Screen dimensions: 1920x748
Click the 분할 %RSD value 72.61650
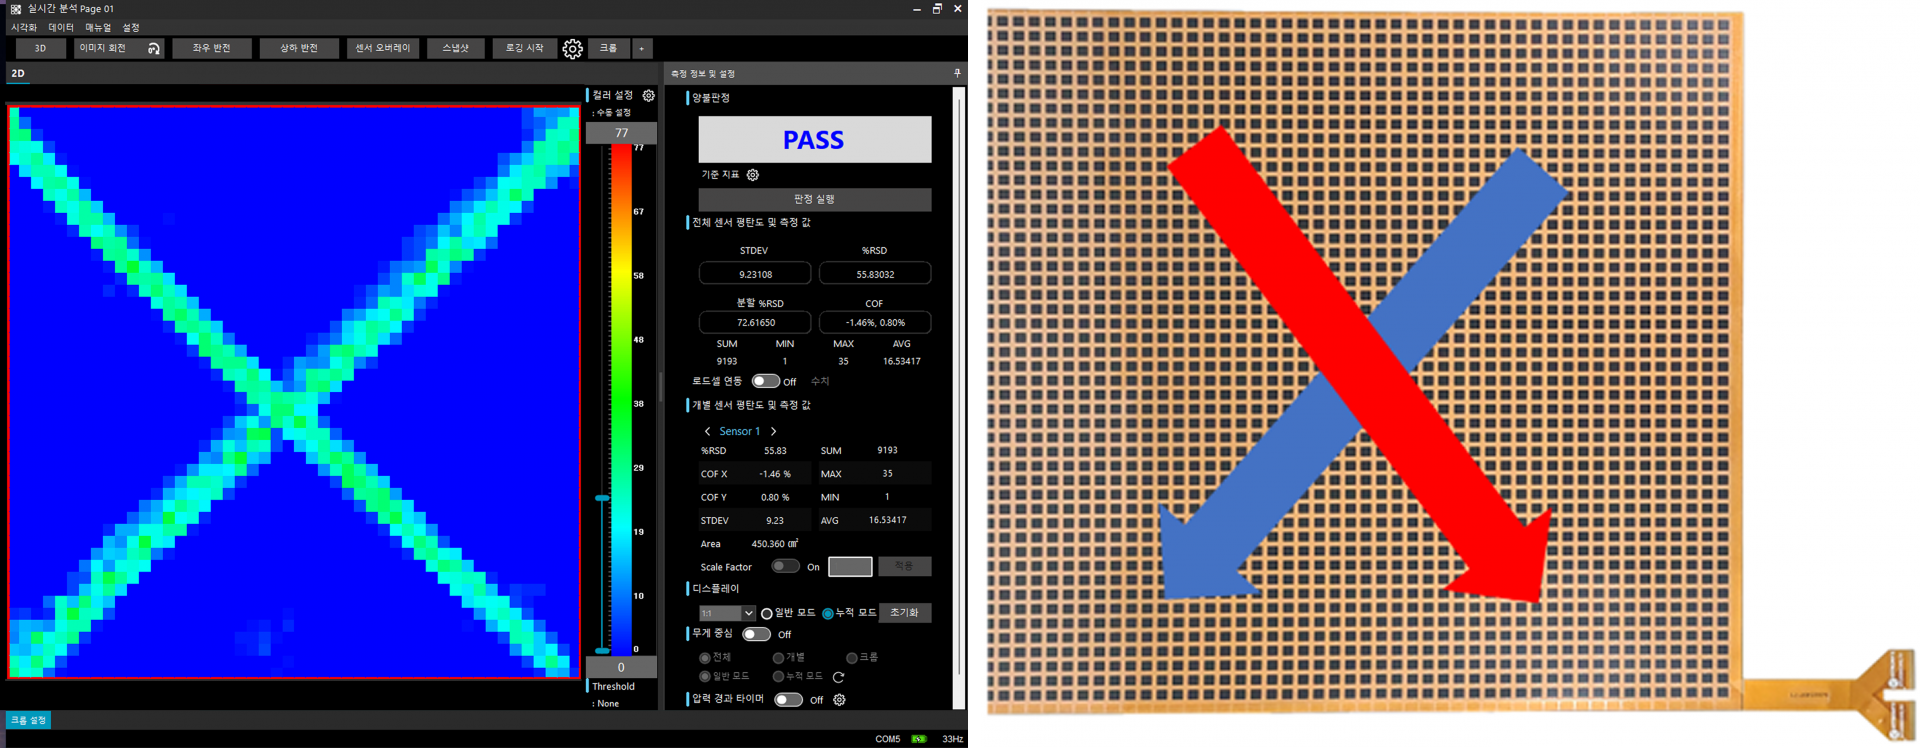click(755, 322)
